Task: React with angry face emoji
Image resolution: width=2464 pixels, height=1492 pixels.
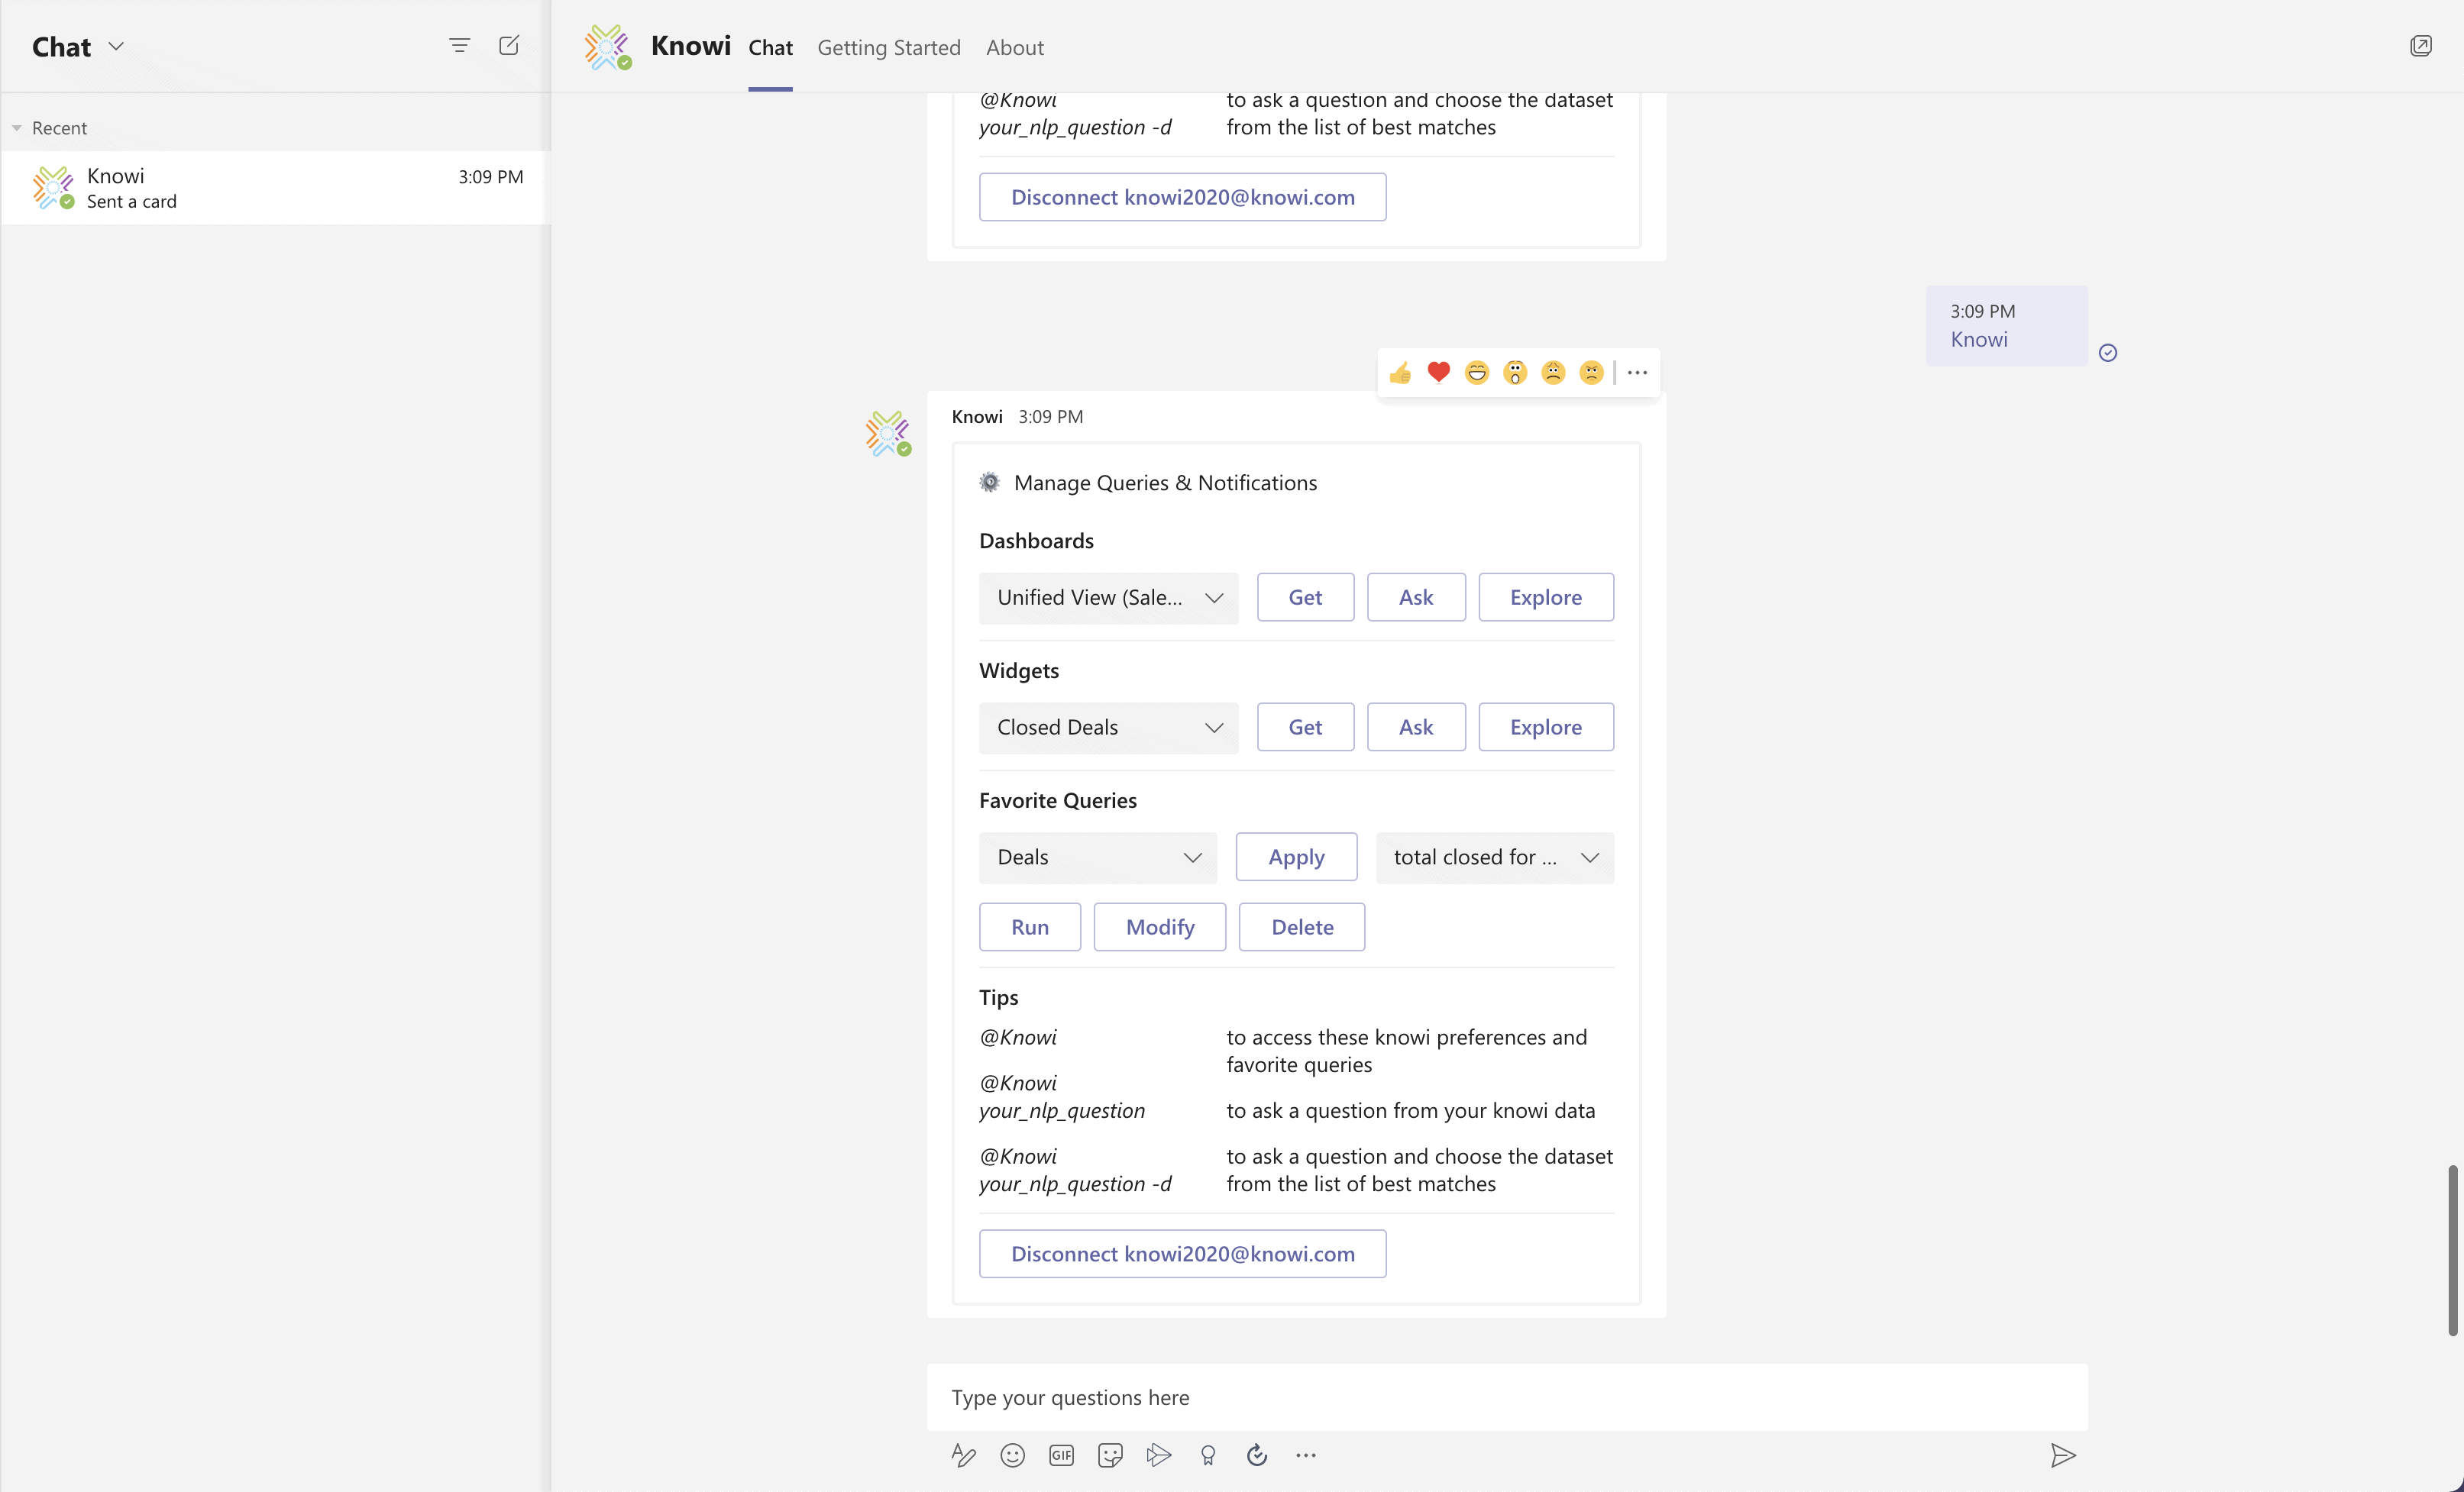Action: pos(1591,373)
